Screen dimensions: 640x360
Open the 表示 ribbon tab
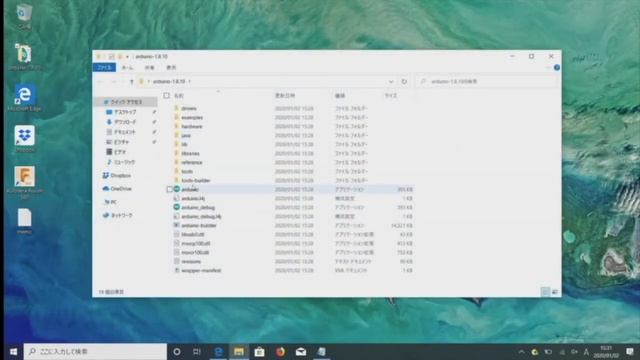point(171,67)
